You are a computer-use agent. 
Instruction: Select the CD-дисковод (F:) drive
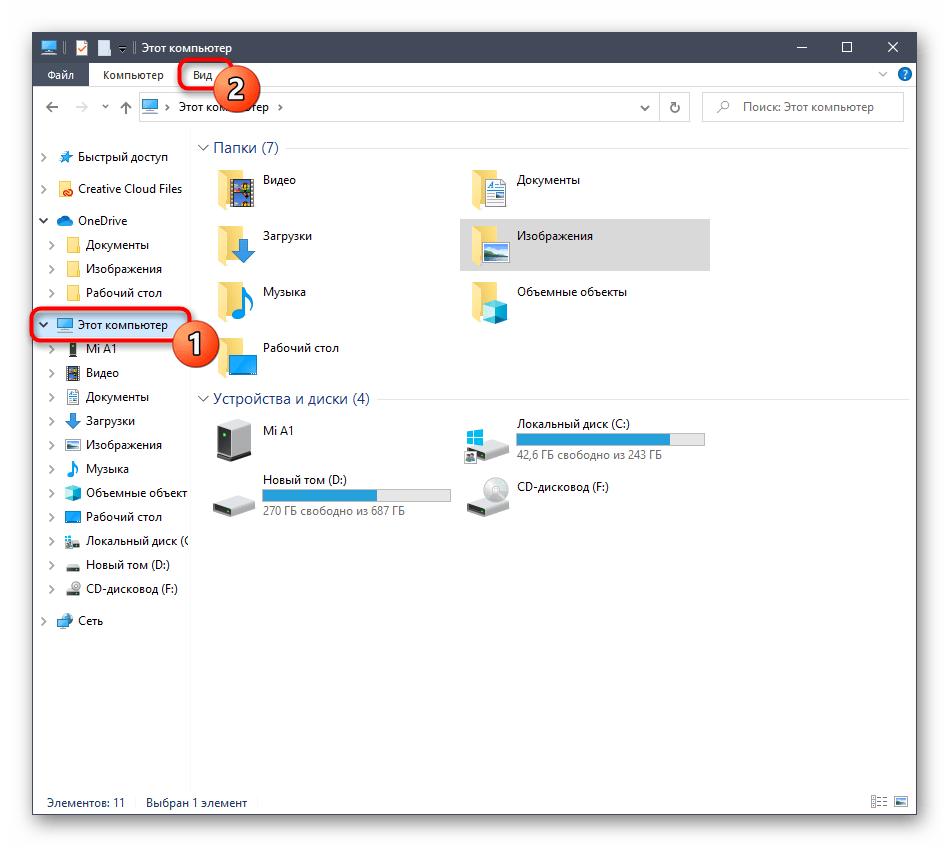pos(488,497)
